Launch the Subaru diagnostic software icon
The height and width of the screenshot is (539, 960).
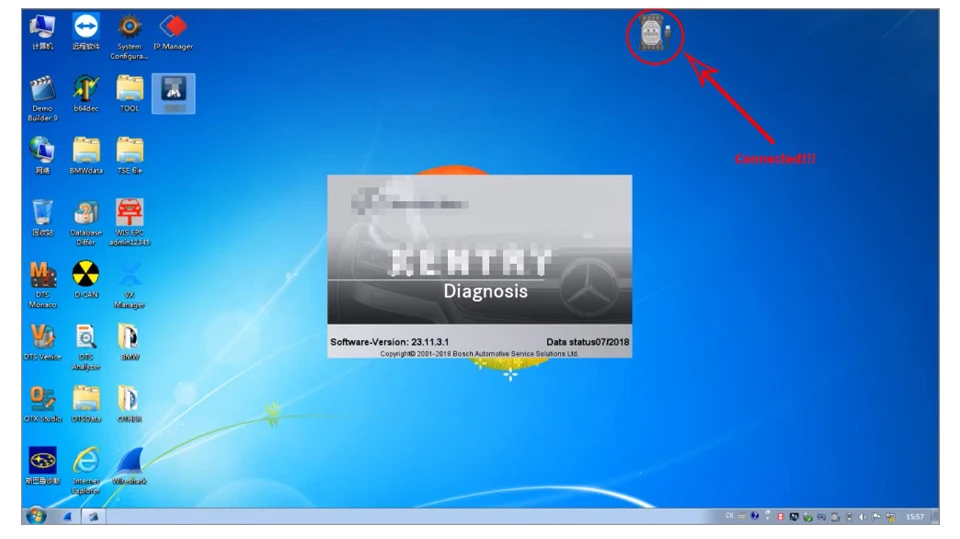(42, 466)
